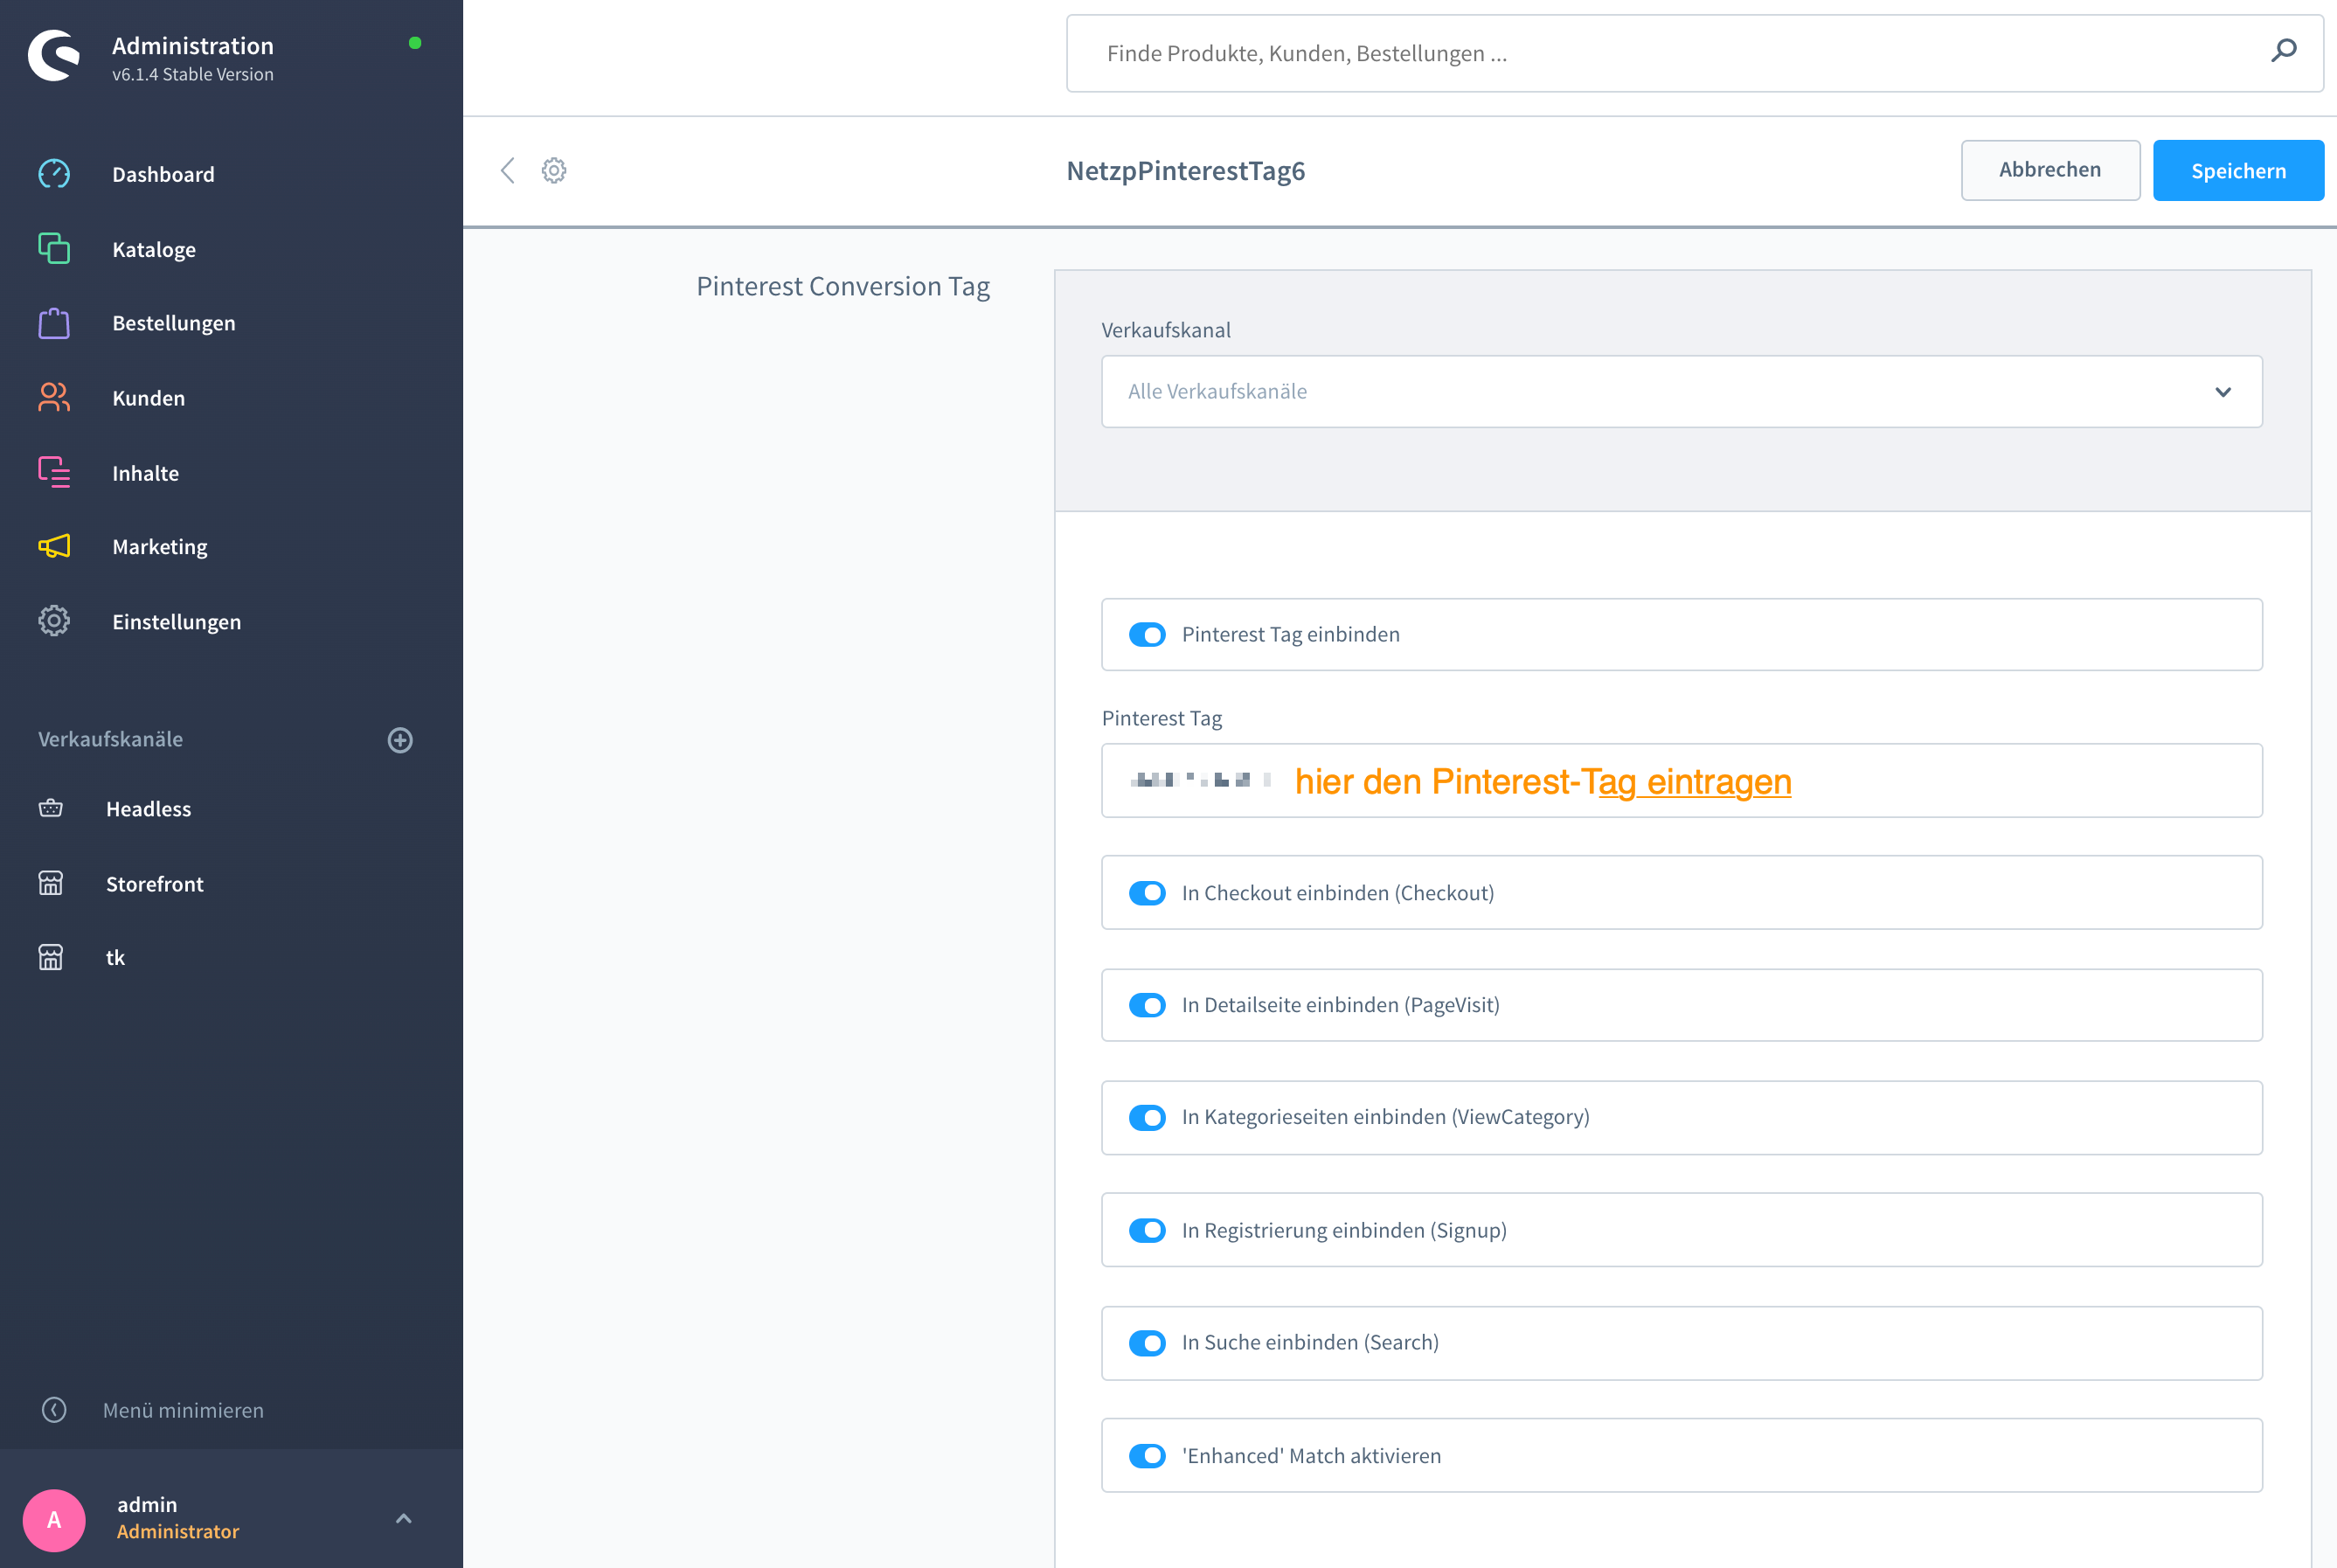Click back navigation arrow button
Viewport: 2337px width, 1568px height.
[x=507, y=170]
